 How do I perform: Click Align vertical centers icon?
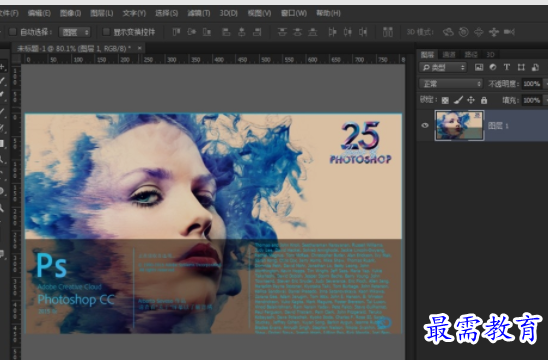tap(192, 32)
